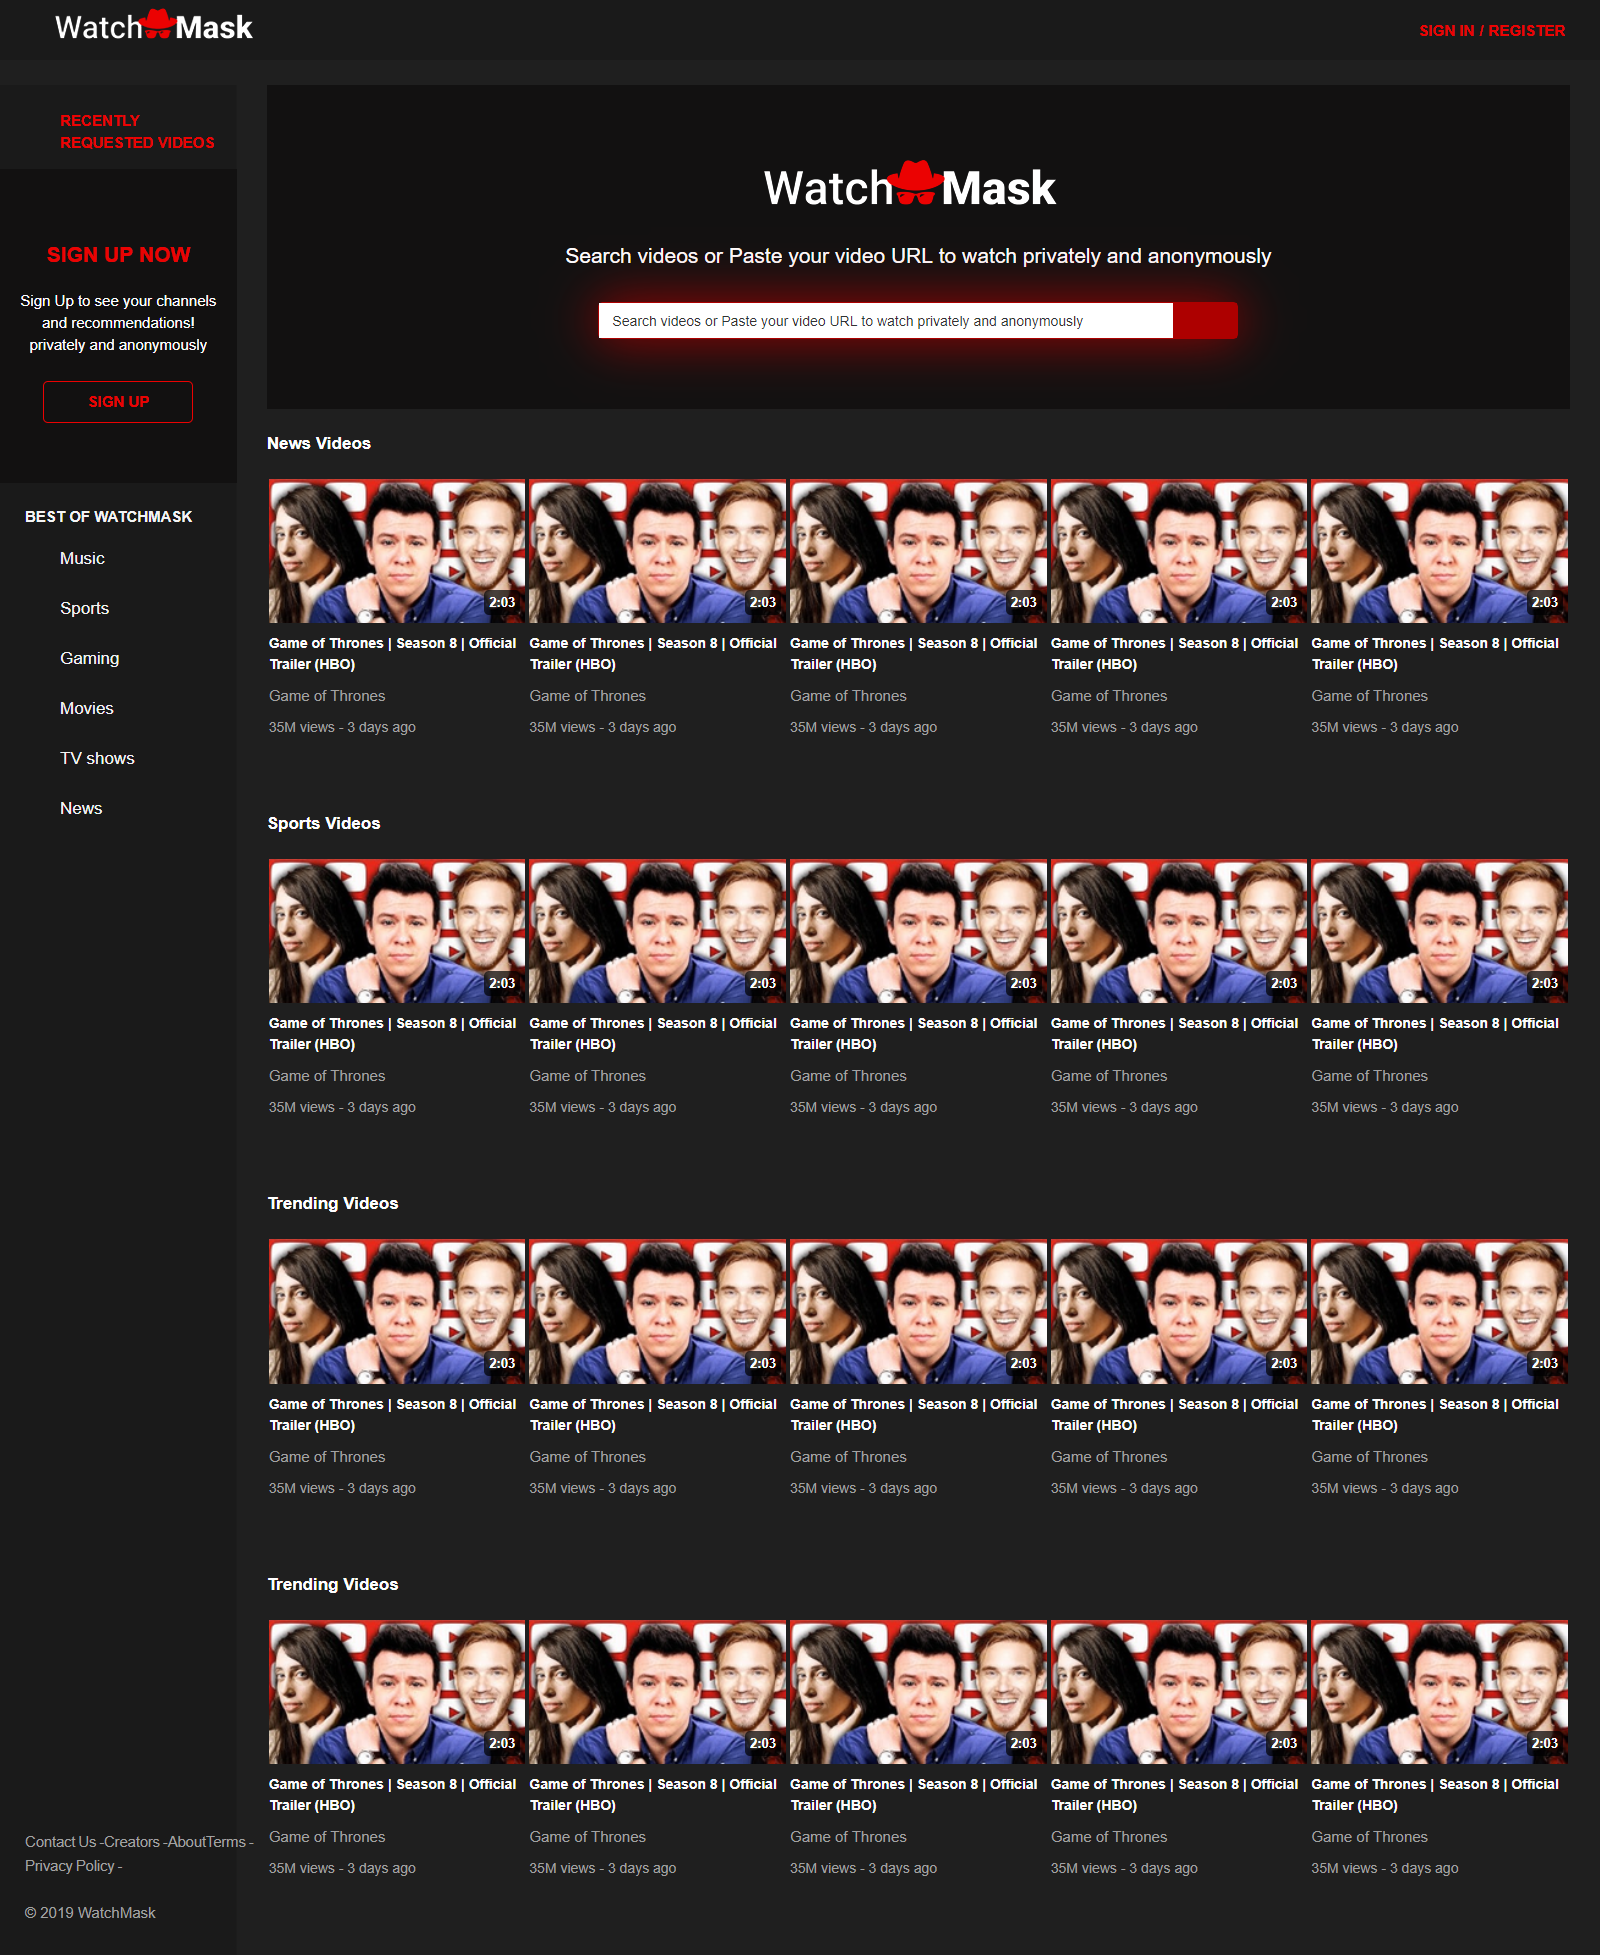Click the © 2019 WatchMask copyright text
Screen dimensions: 1600x1955
(90, 1913)
